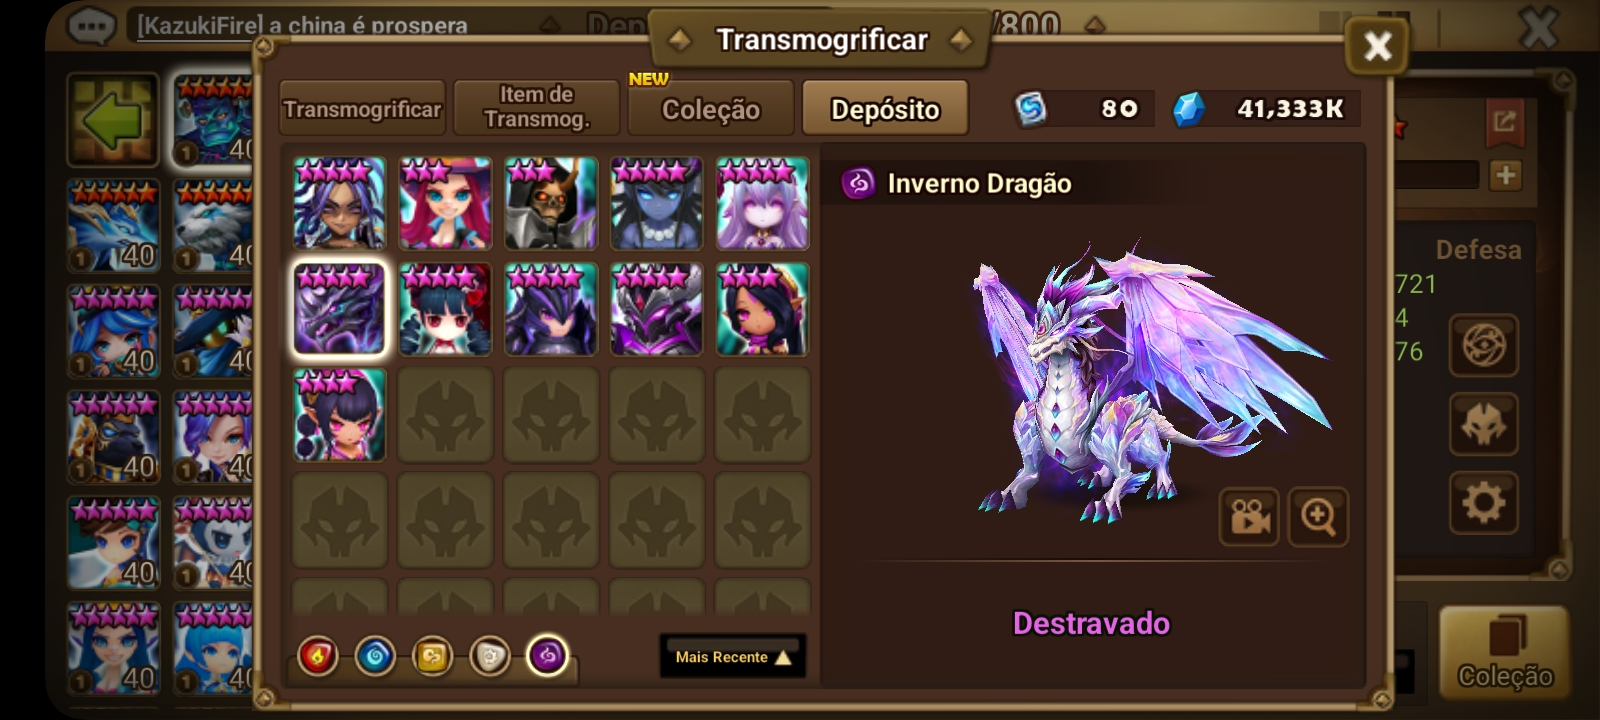Click the green back arrow
Viewport: 1600px width, 720px height.
coord(113,120)
